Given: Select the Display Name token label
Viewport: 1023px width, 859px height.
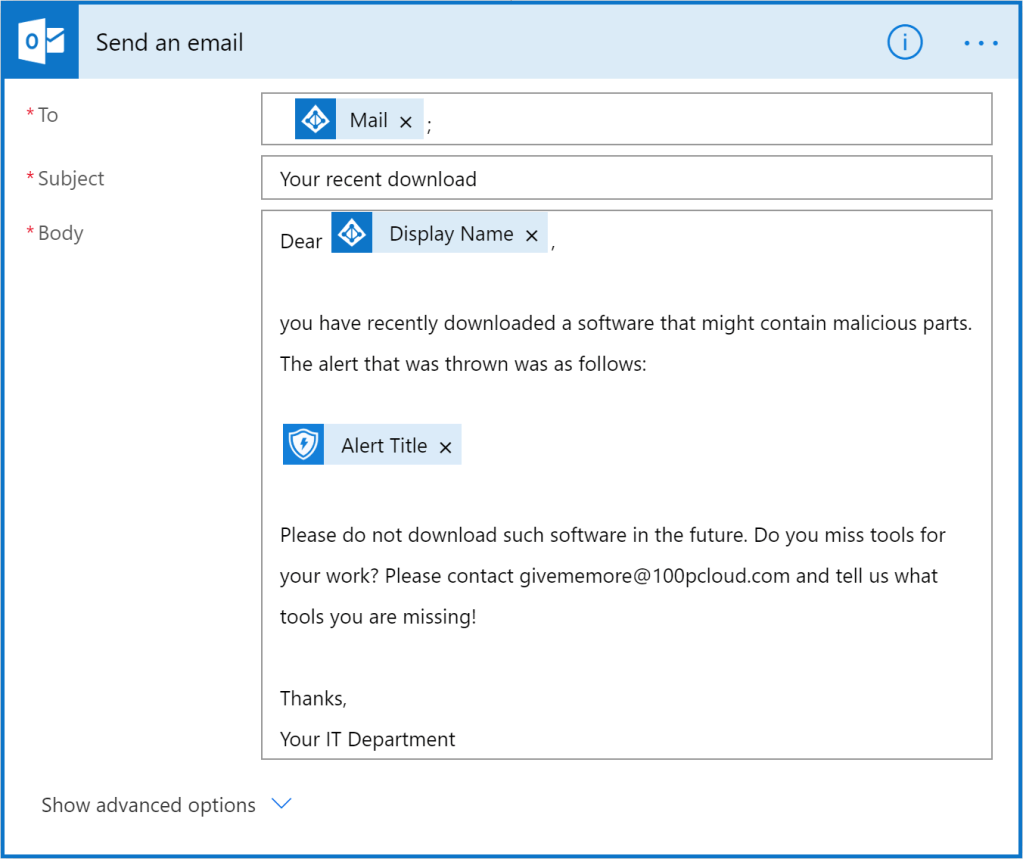Looking at the screenshot, I should coord(451,234).
